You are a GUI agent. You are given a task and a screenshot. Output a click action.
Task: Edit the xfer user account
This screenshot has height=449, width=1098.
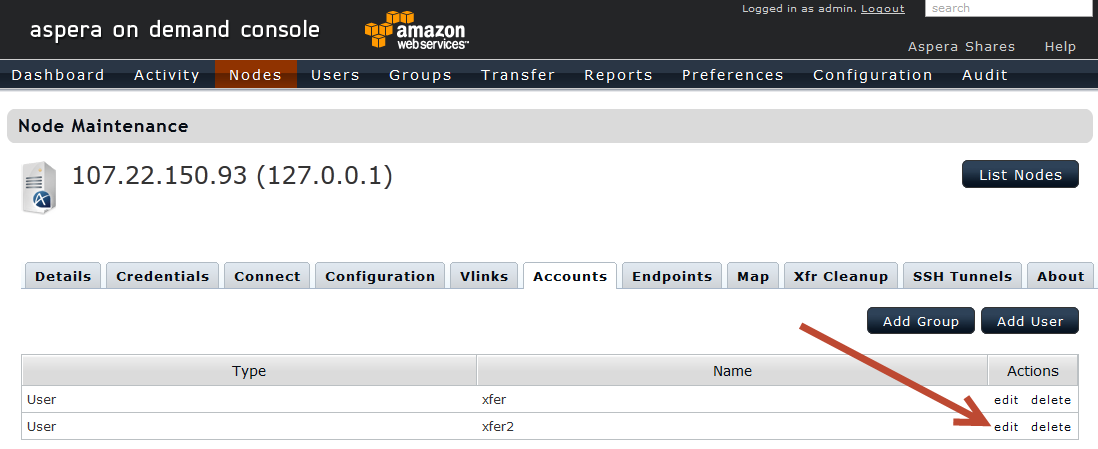[x=1006, y=400]
